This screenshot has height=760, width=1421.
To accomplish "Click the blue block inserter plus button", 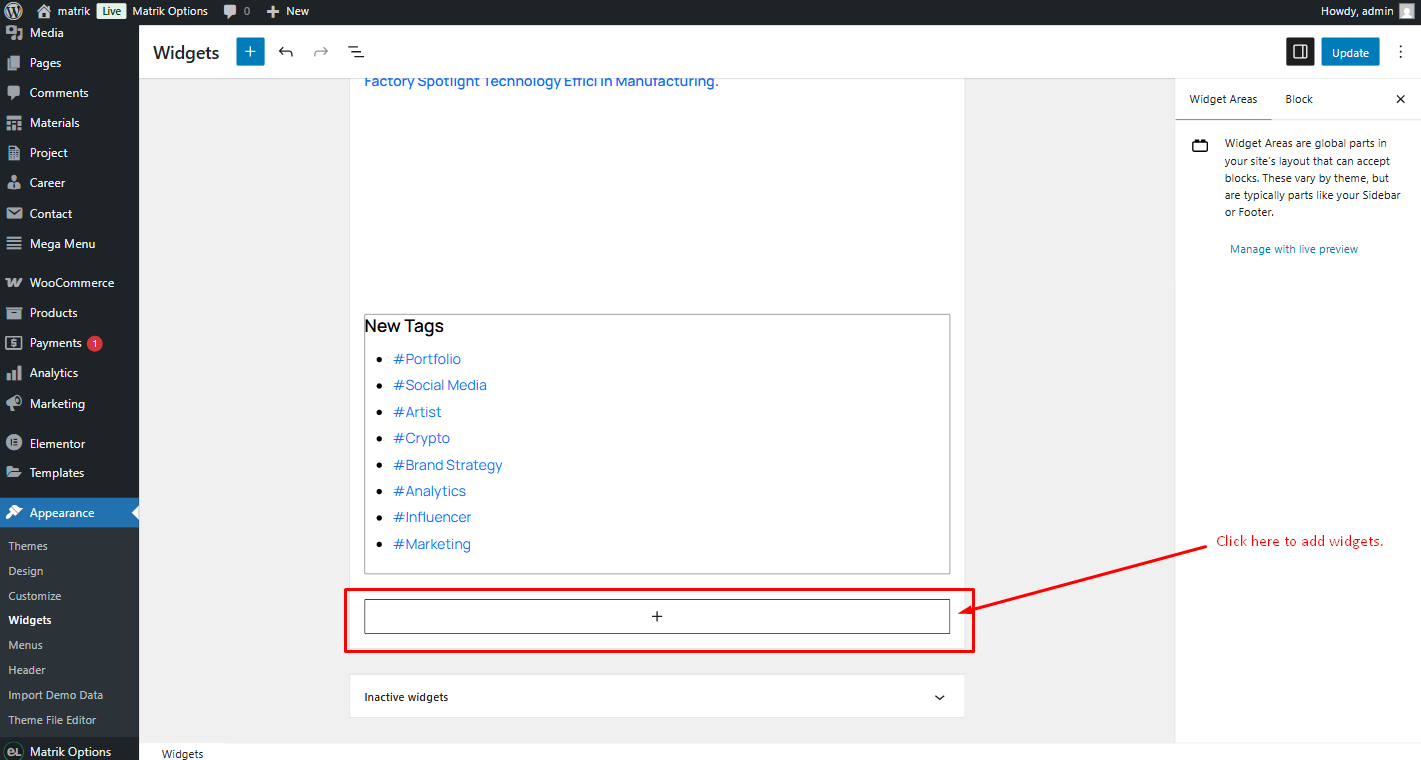I will (250, 52).
